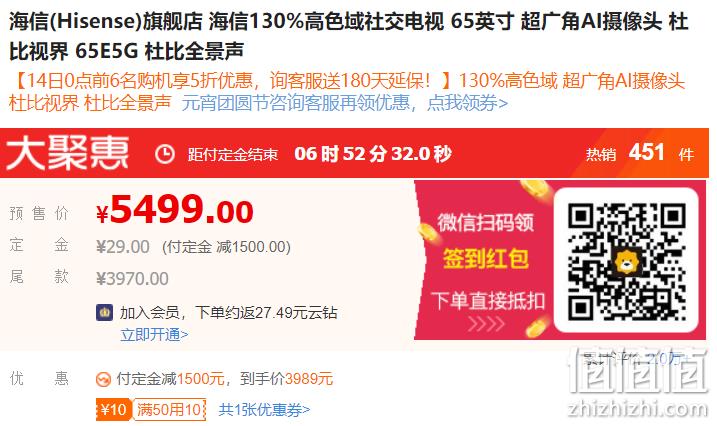Click the triple chevron arrows under 下单直接抵扣
The width and height of the screenshot is (717, 426).
[486, 324]
